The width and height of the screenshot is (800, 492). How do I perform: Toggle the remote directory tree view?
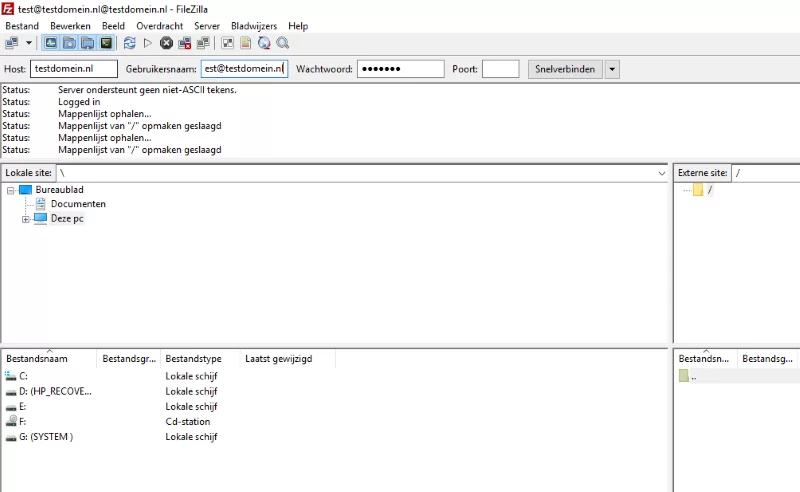point(88,43)
